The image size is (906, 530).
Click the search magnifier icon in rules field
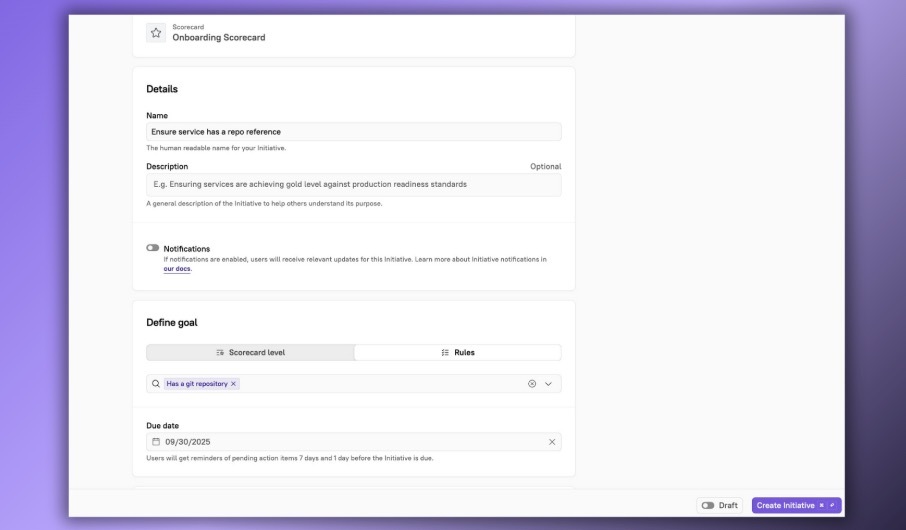tap(156, 383)
